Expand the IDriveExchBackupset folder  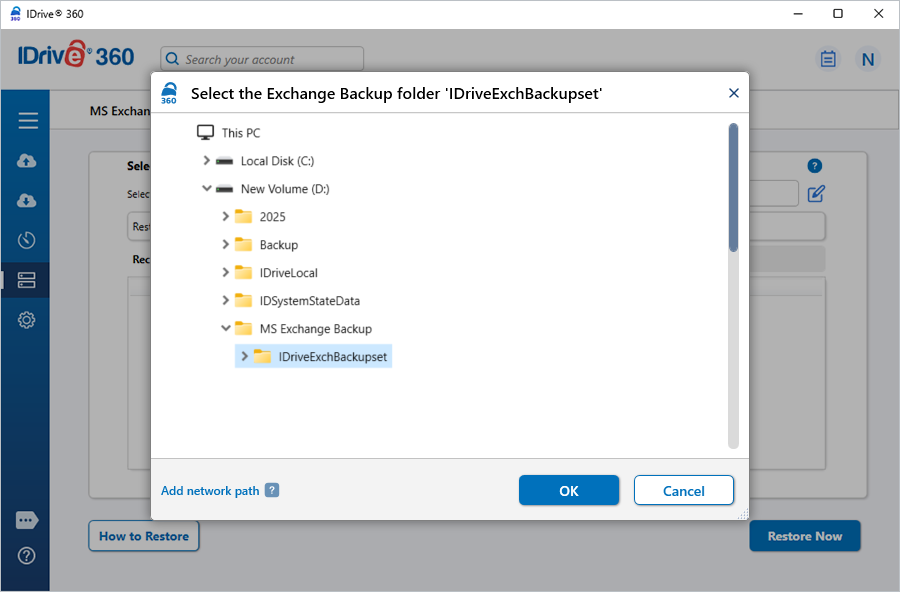pos(245,357)
